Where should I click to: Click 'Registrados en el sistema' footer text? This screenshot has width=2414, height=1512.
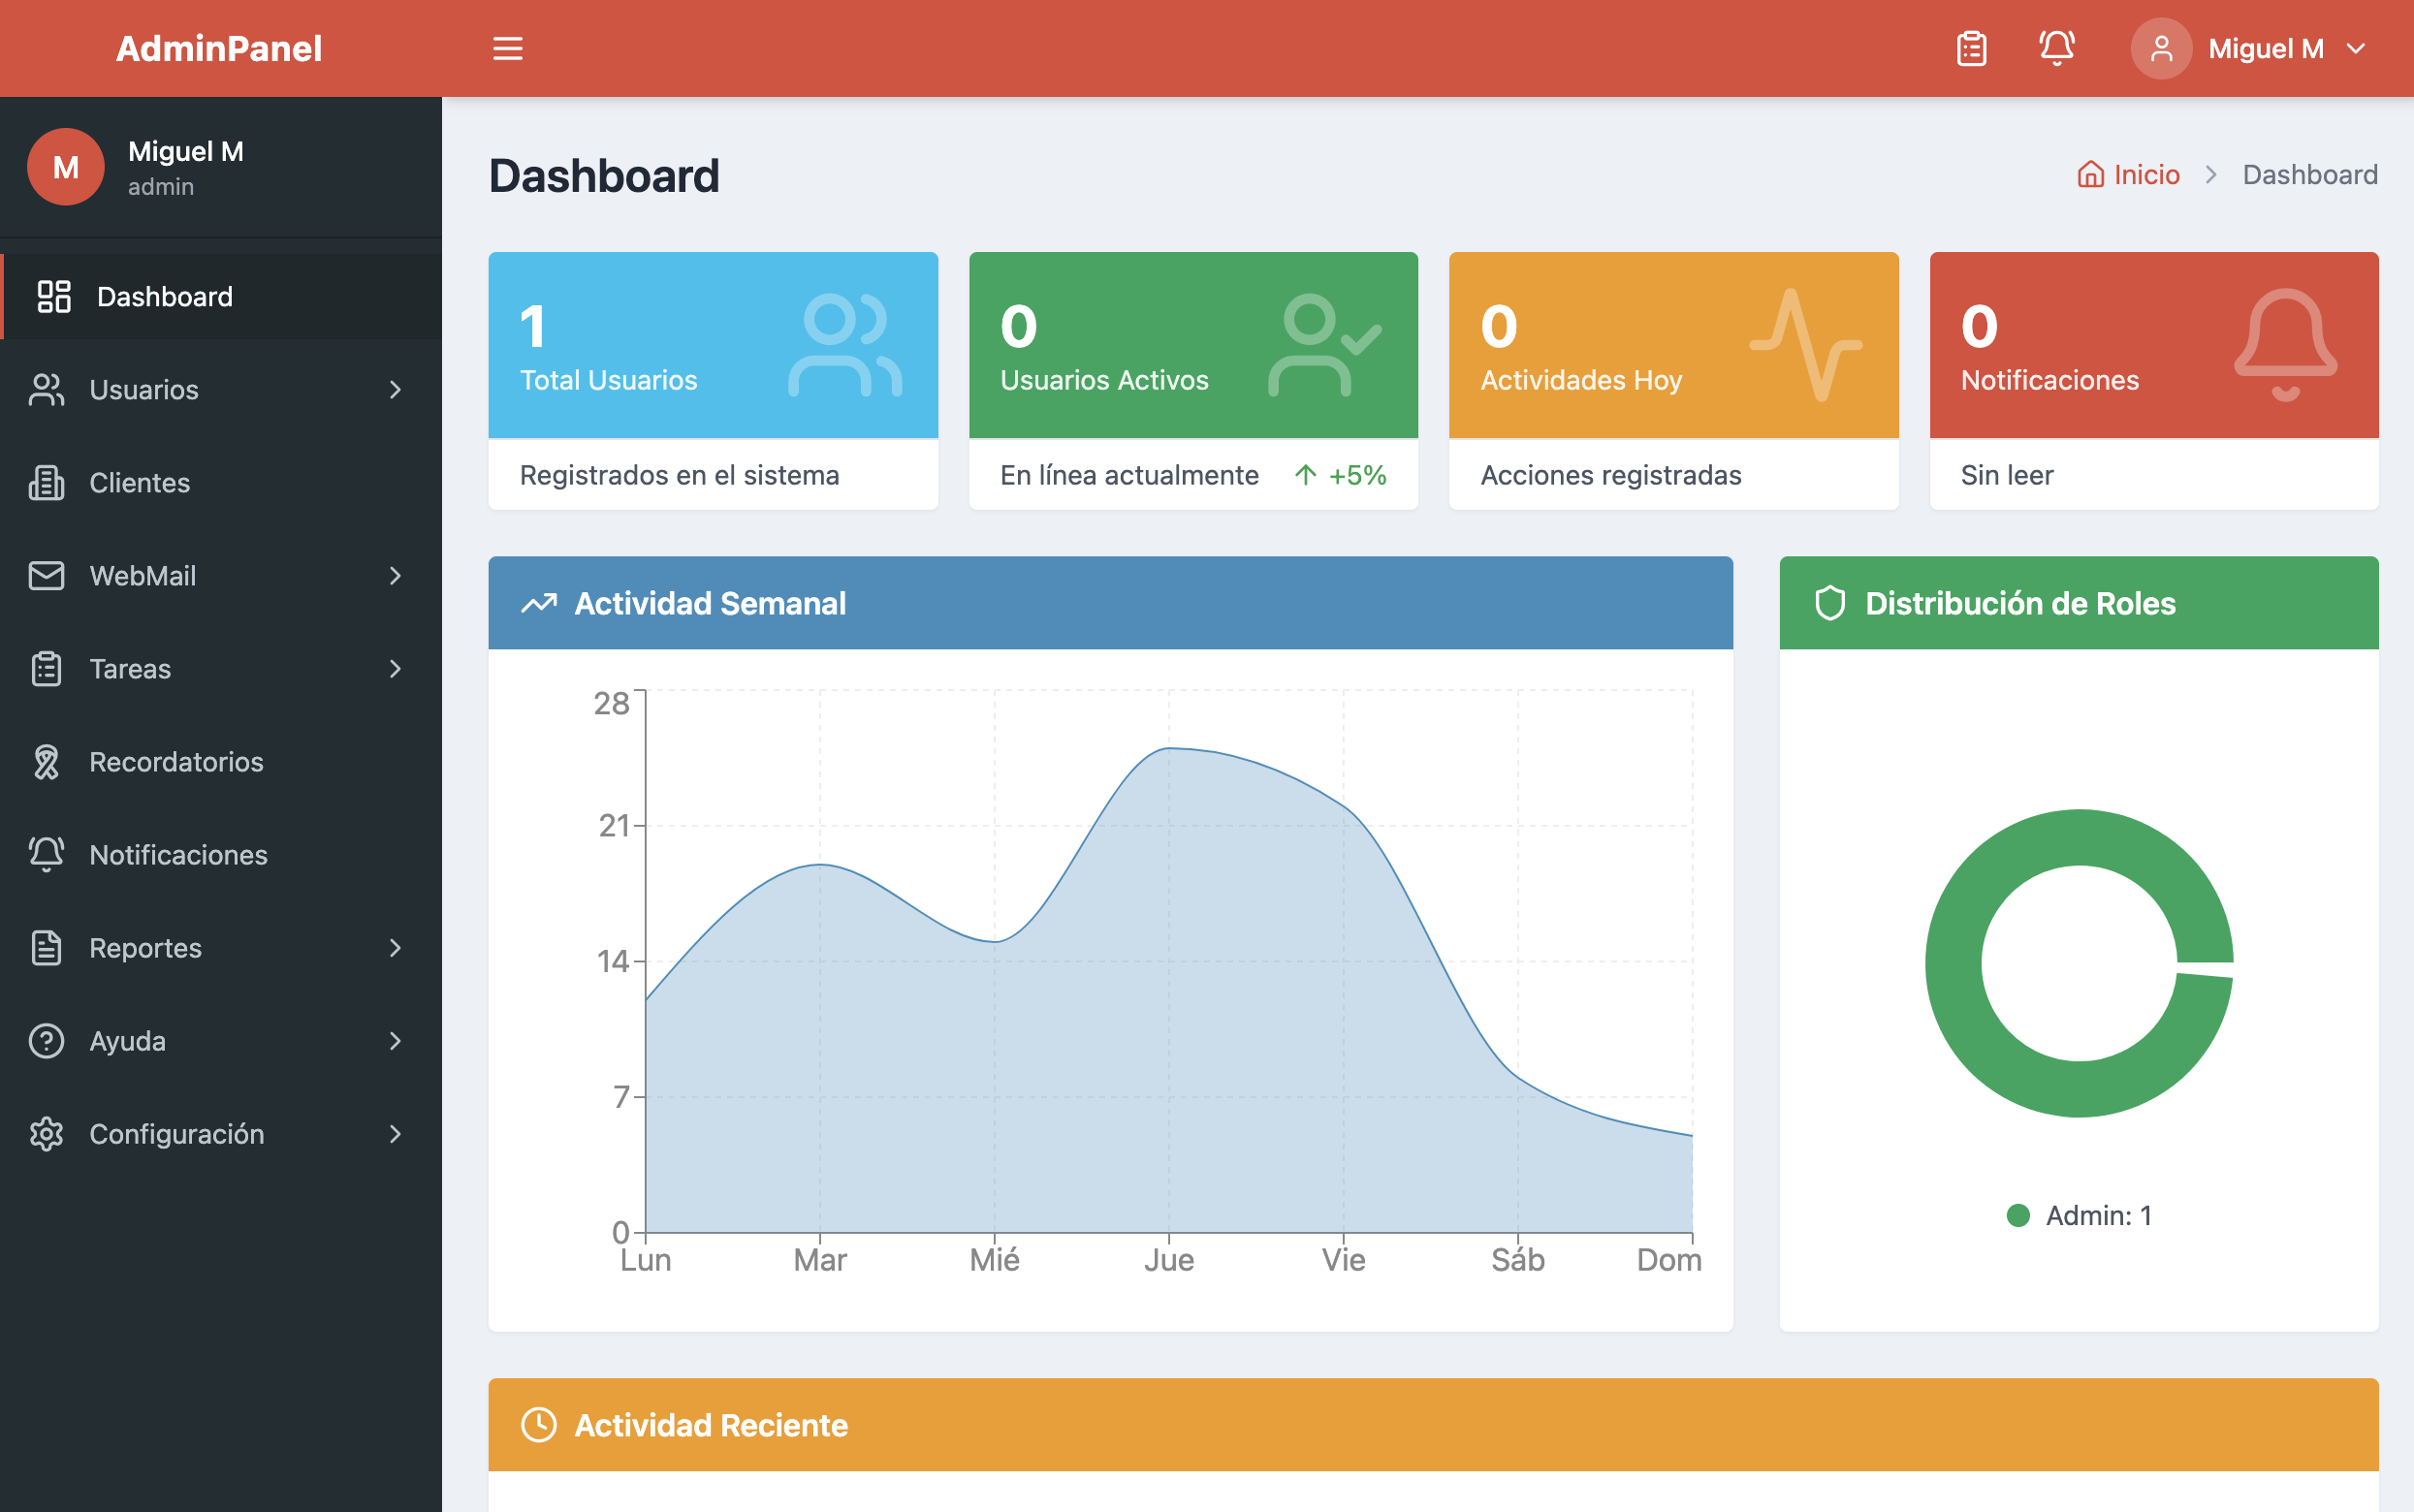[680, 475]
